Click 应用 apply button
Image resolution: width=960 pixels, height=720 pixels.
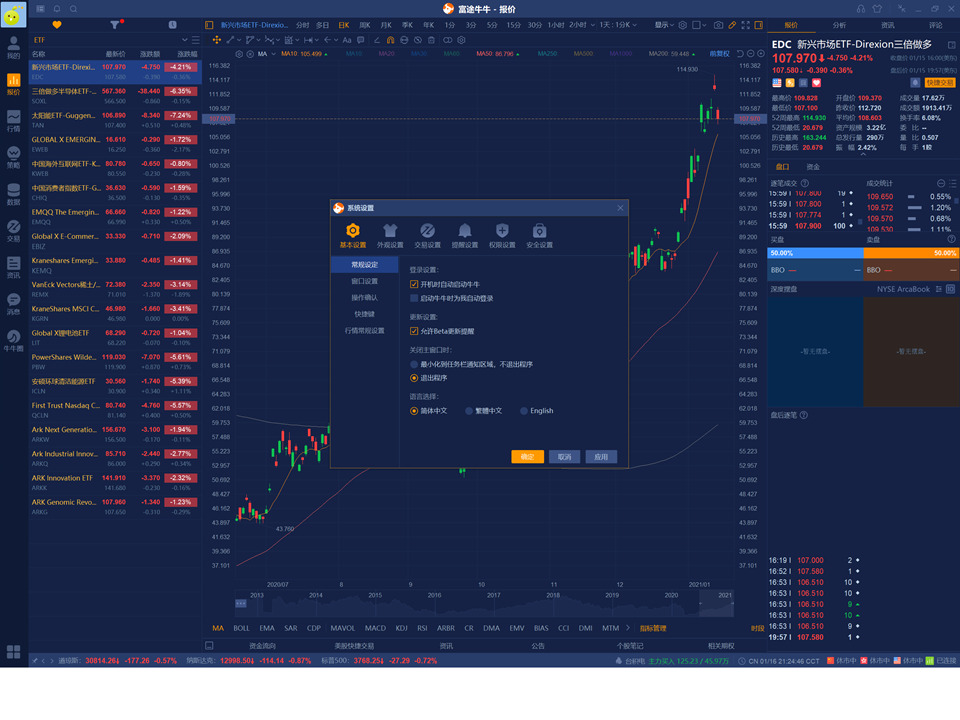601,457
